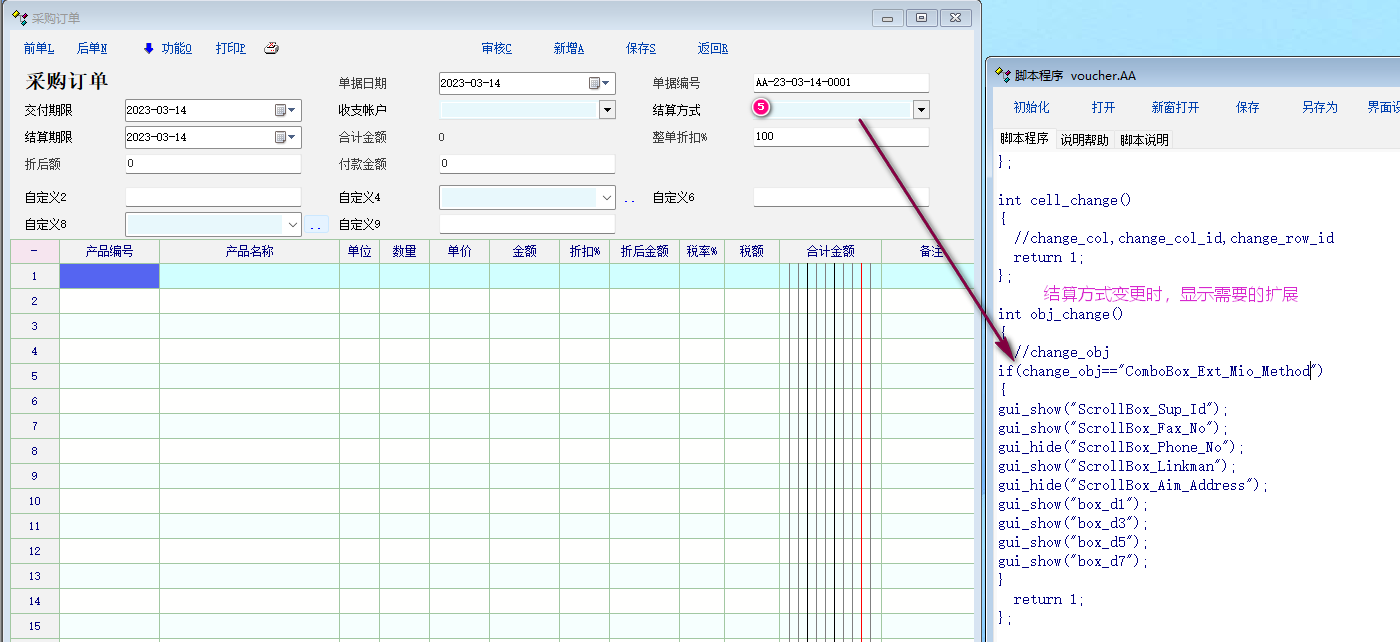Click the ".." browse button beside 自定义8

click(317, 226)
